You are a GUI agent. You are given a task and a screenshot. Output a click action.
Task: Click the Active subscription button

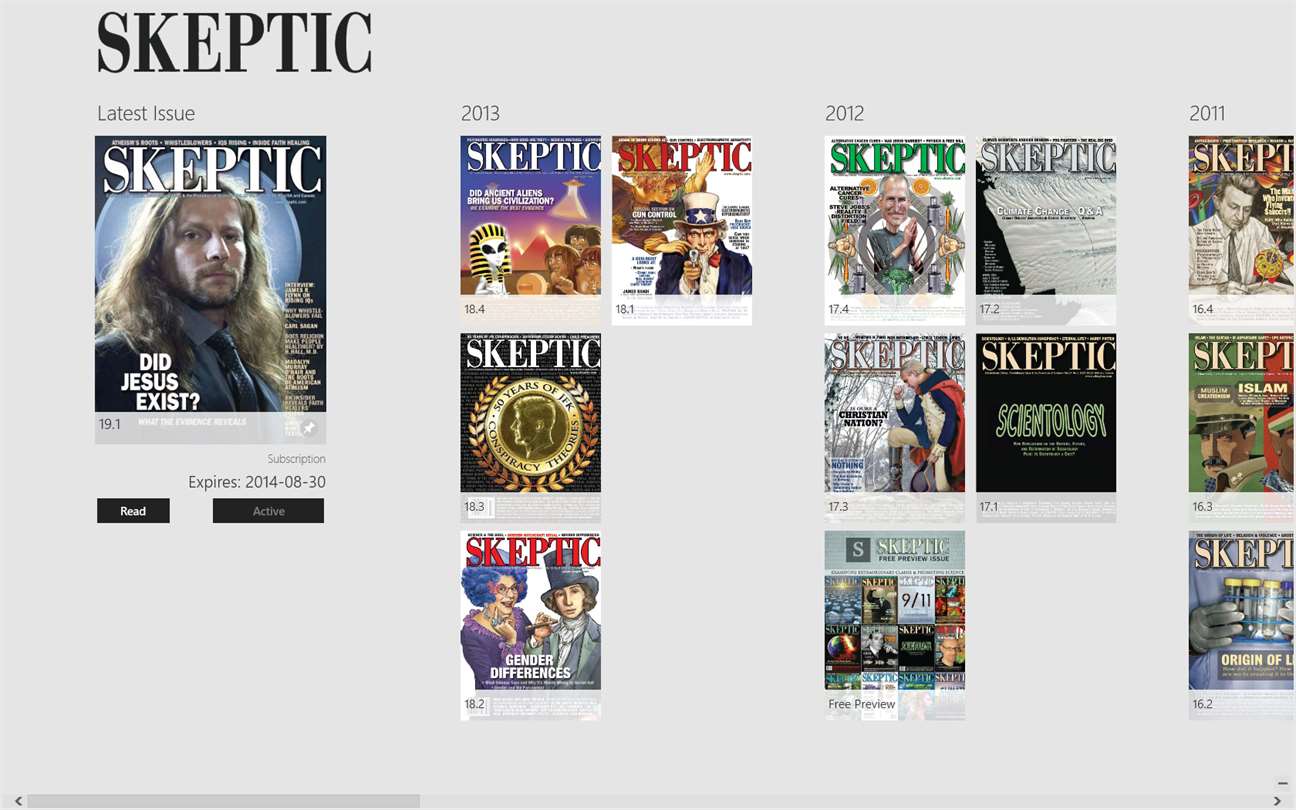pyautogui.click(x=268, y=511)
